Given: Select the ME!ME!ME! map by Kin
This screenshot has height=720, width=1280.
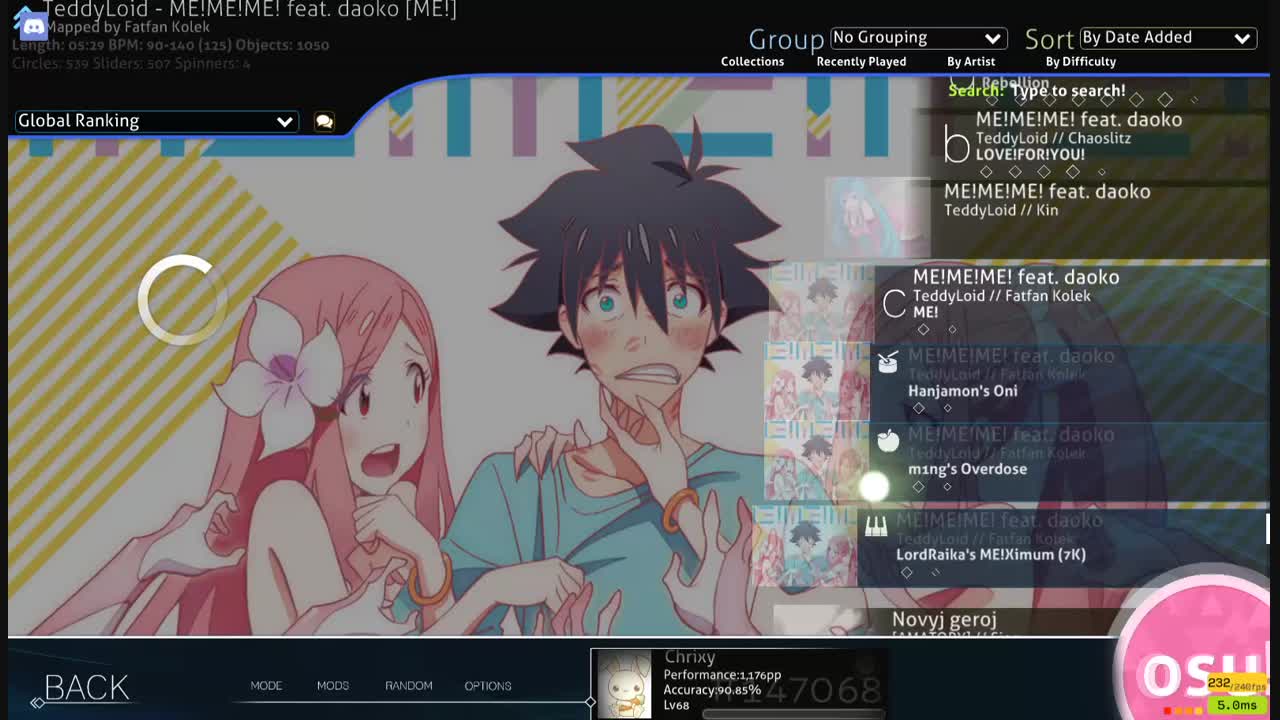Looking at the screenshot, I should (1047, 217).
